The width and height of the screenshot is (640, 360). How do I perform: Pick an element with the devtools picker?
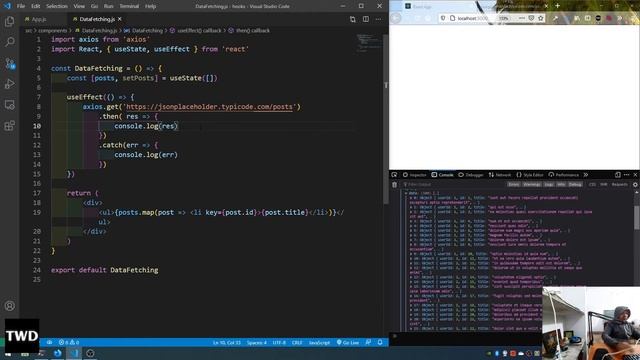coord(394,175)
